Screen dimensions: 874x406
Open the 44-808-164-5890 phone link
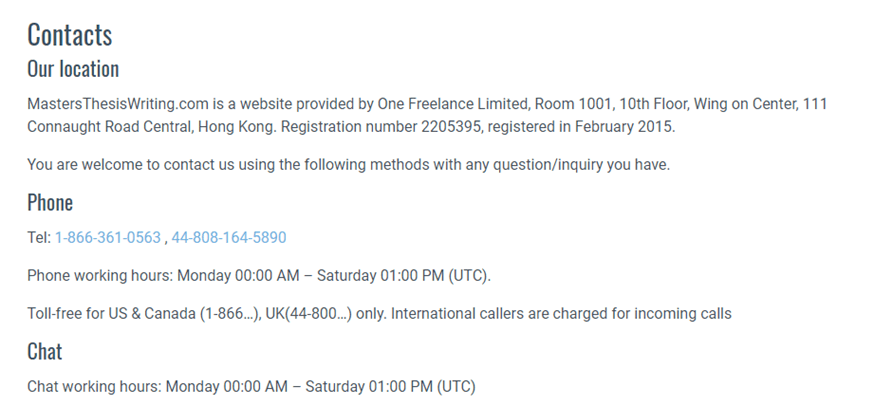pos(229,238)
